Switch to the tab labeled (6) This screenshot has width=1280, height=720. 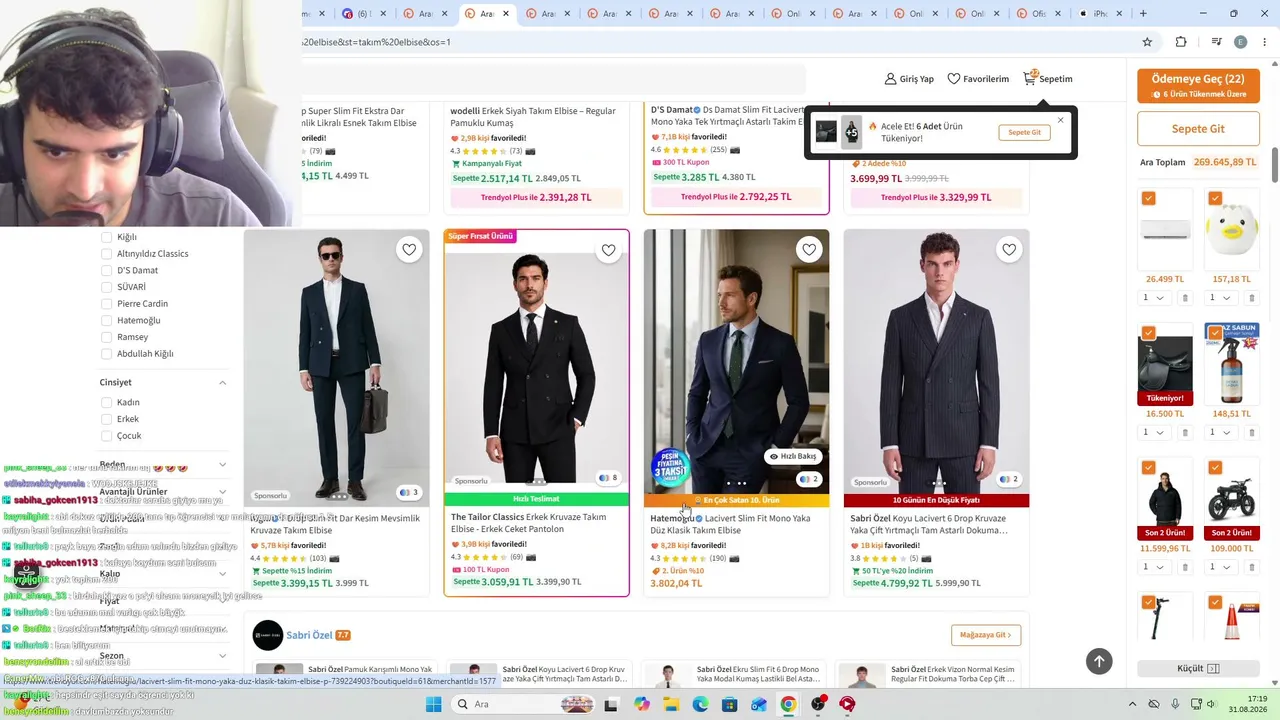(364, 14)
